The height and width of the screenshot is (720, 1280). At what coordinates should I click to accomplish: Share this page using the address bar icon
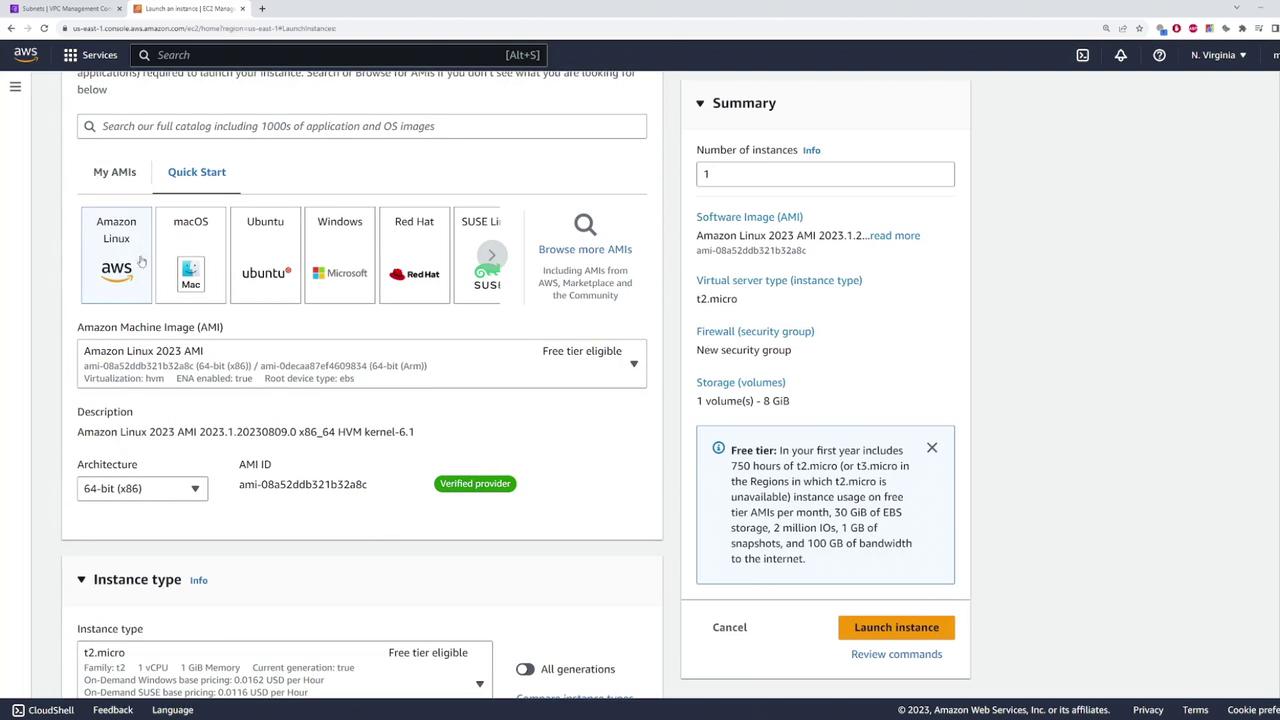tap(1122, 28)
